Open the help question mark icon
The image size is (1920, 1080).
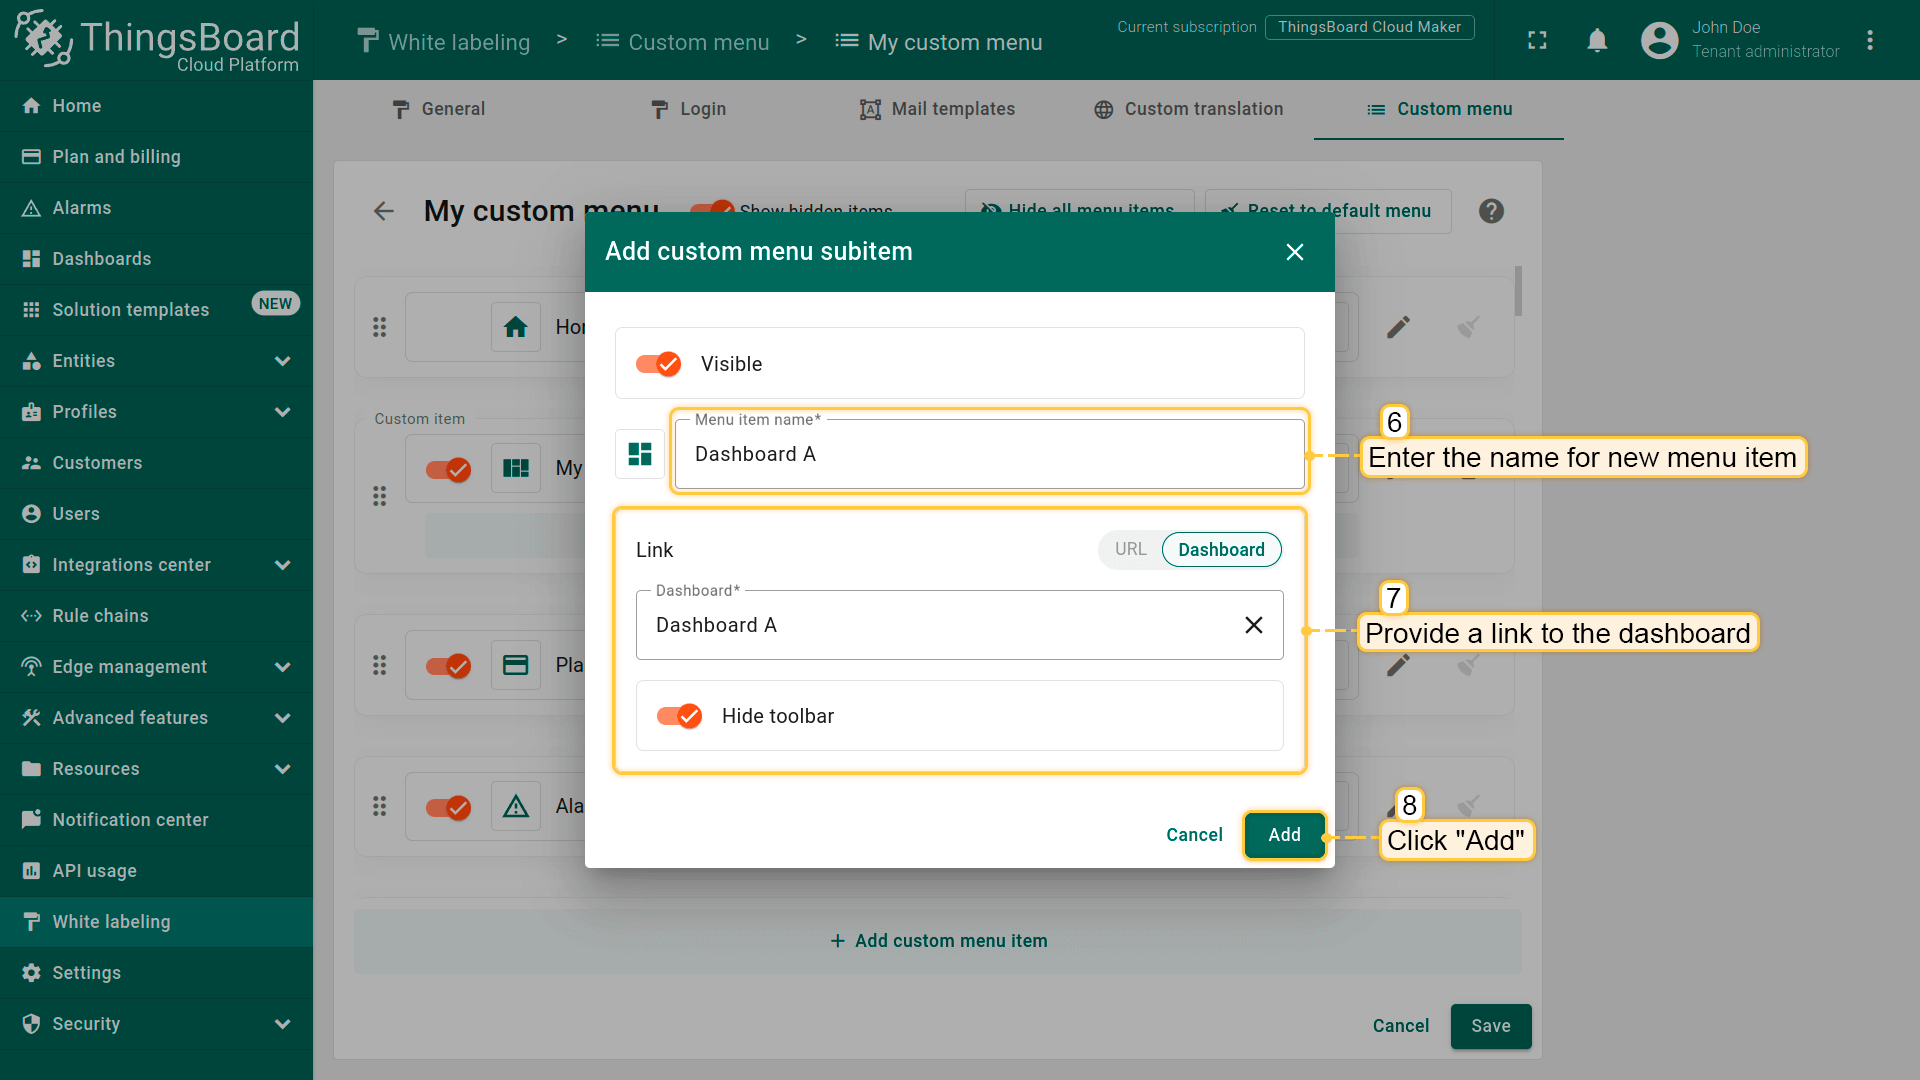pyautogui.click(x=1491, y=211)
